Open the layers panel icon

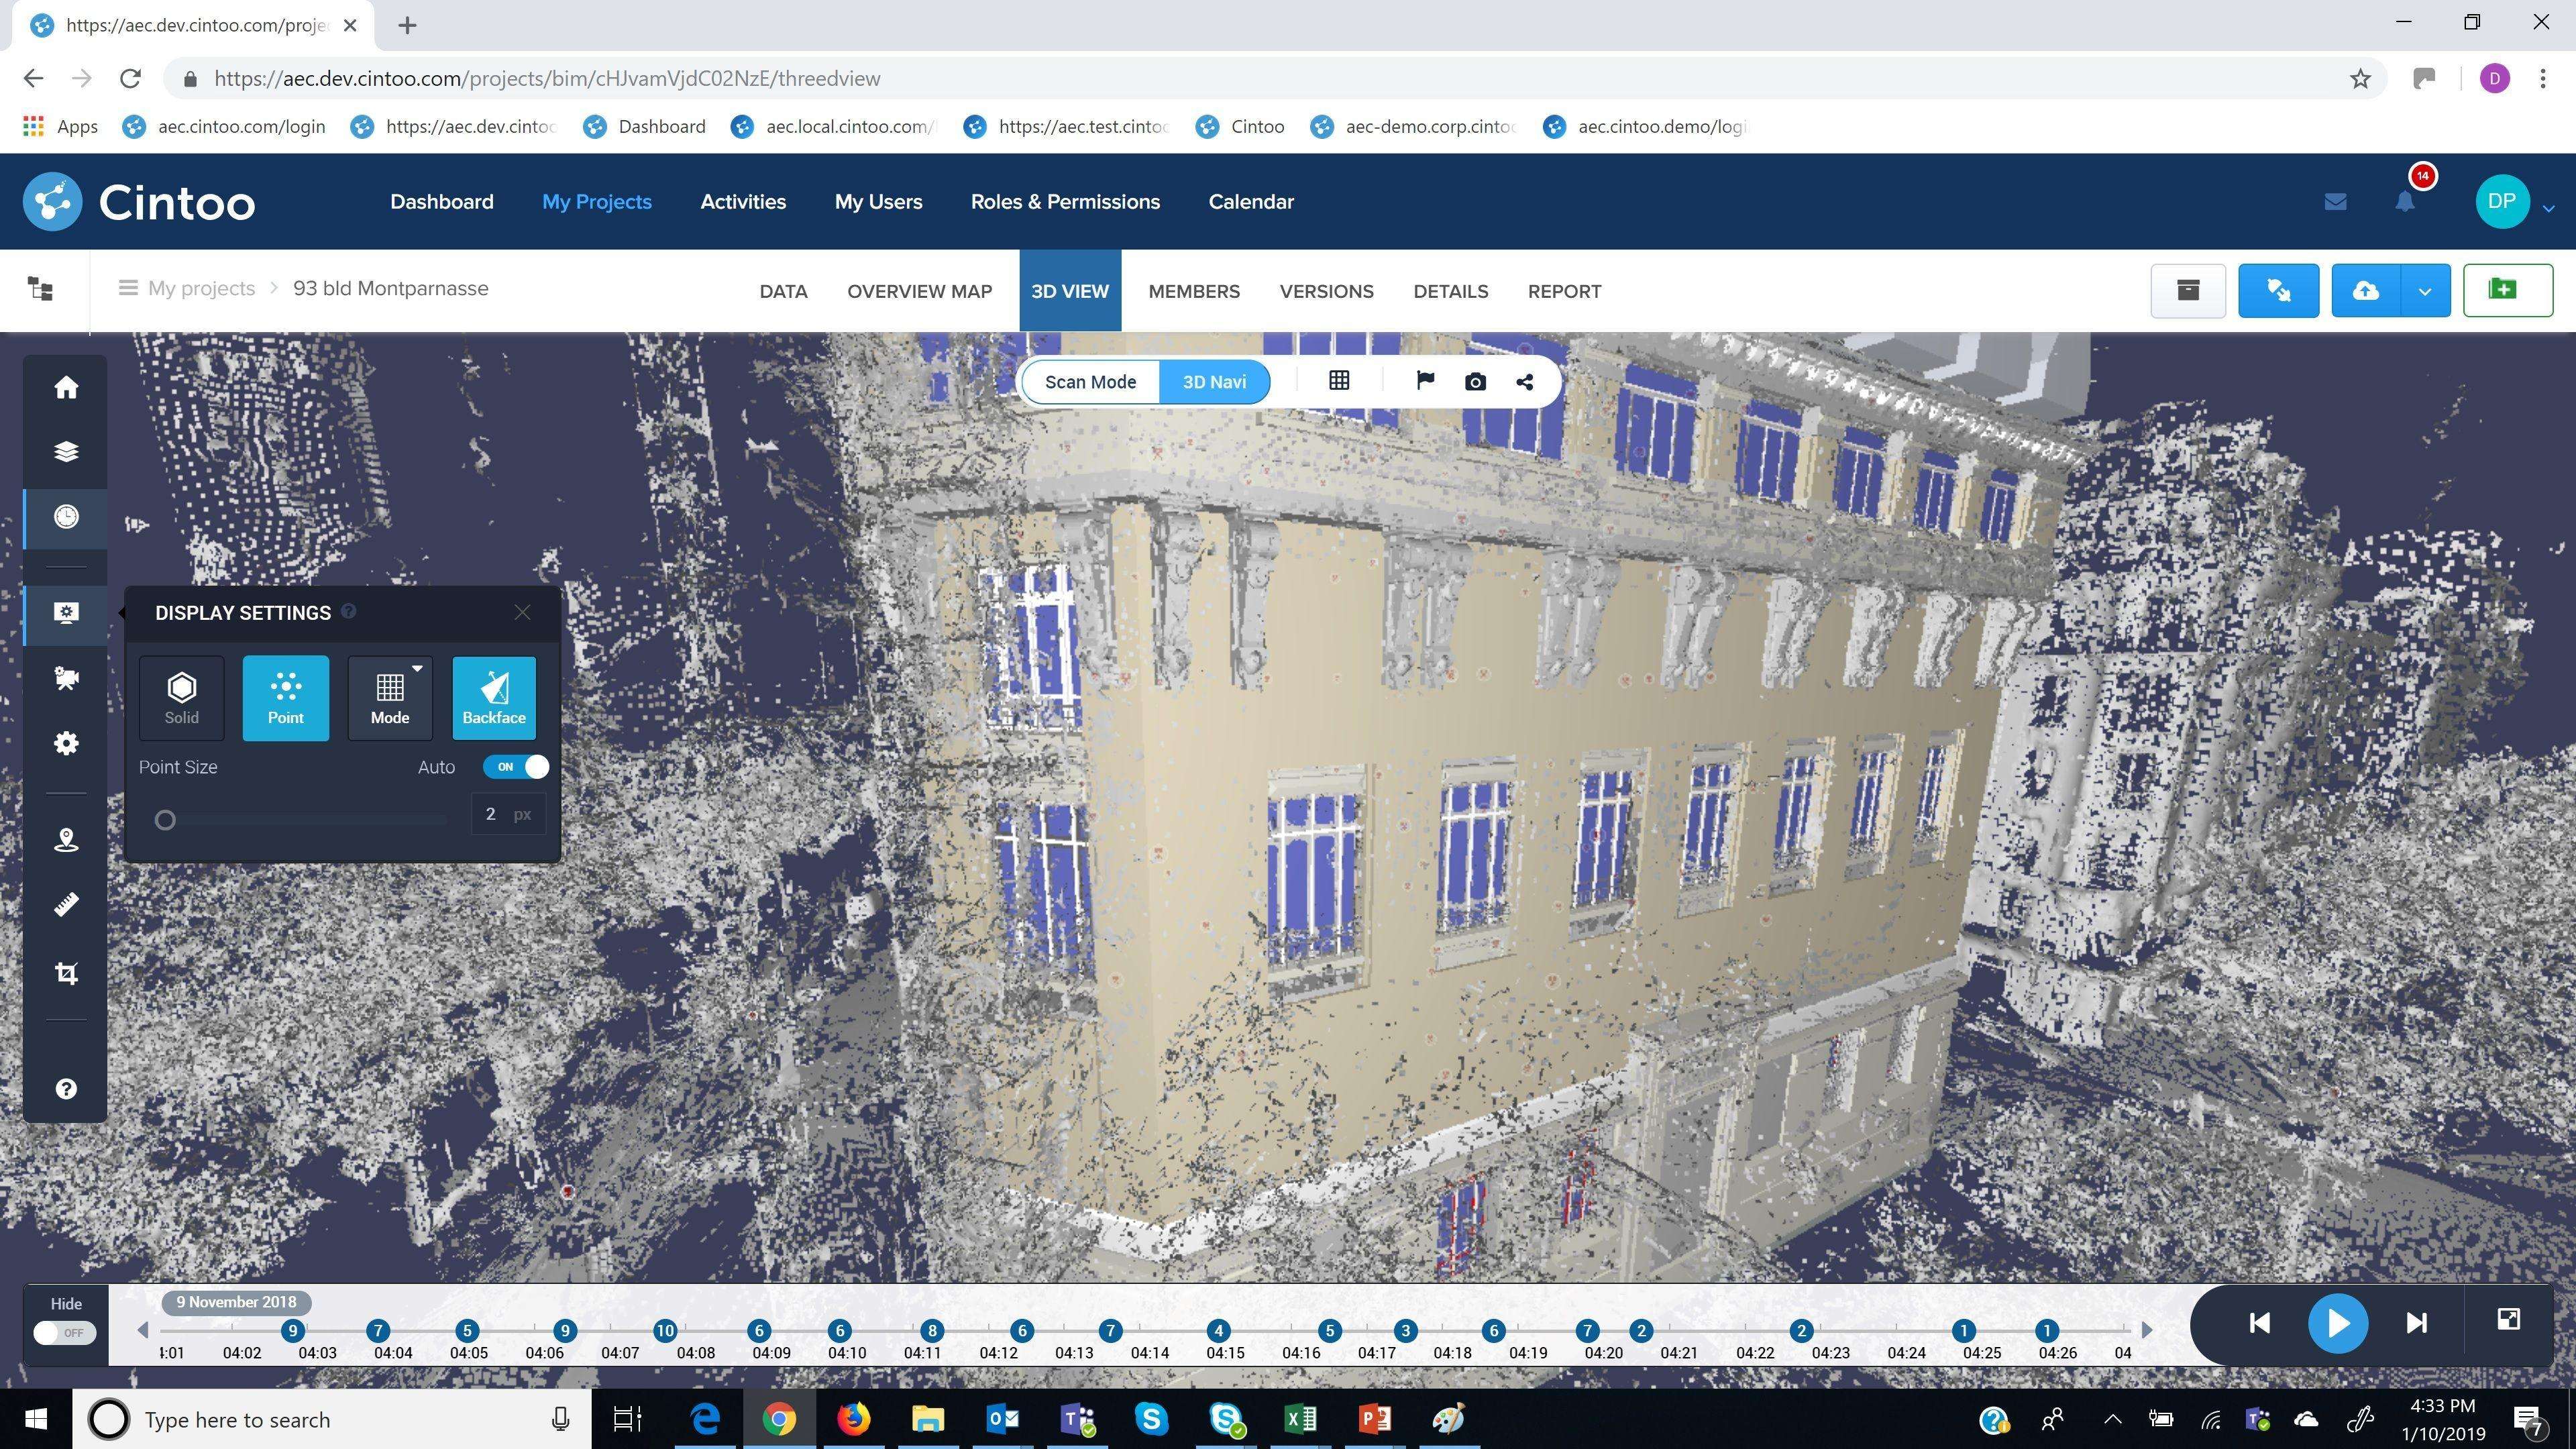66,452
